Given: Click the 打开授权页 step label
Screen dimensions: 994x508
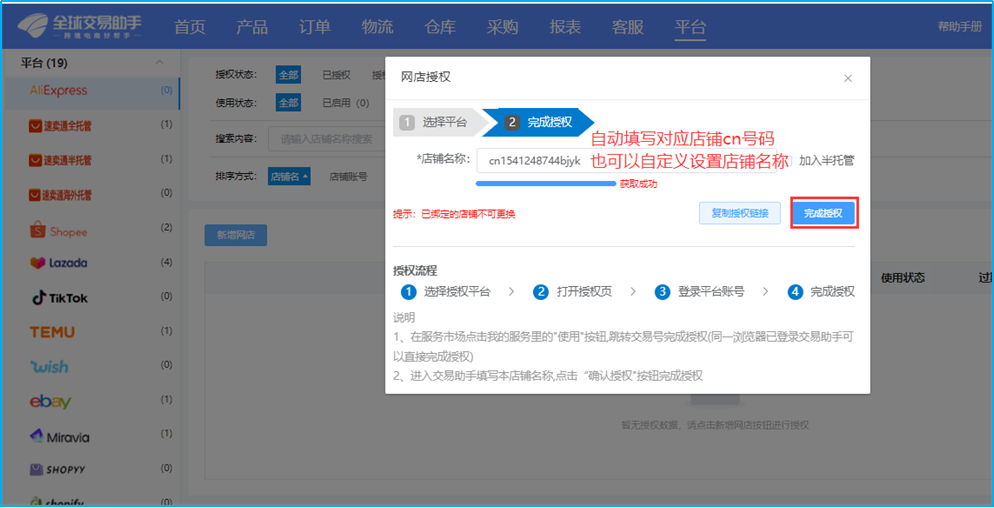Looking at the screenshot, I should (x=584, y=292).
